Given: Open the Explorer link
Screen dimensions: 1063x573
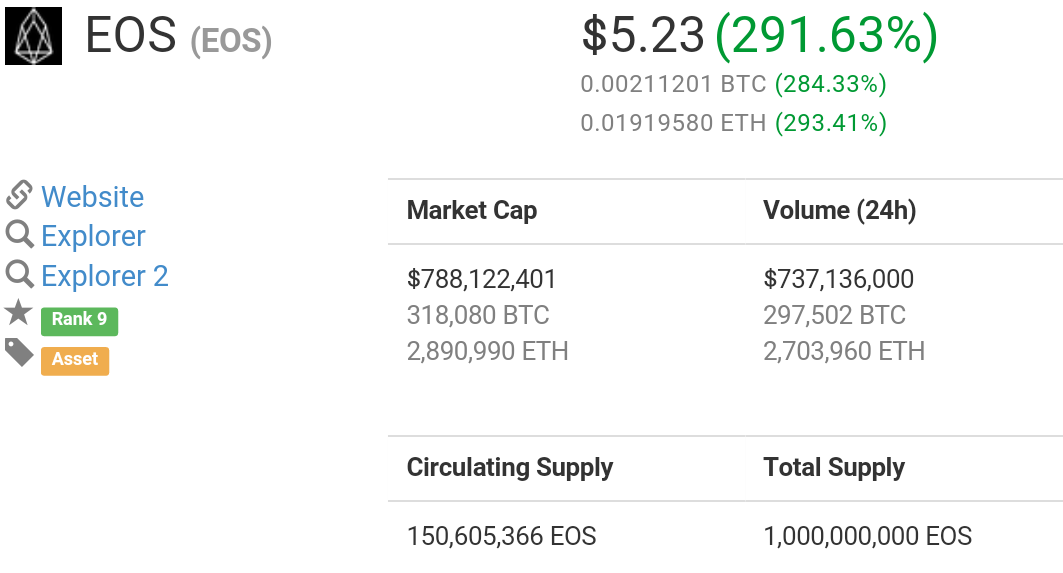Looking at the screenshot, I should (x=93, y=236).
